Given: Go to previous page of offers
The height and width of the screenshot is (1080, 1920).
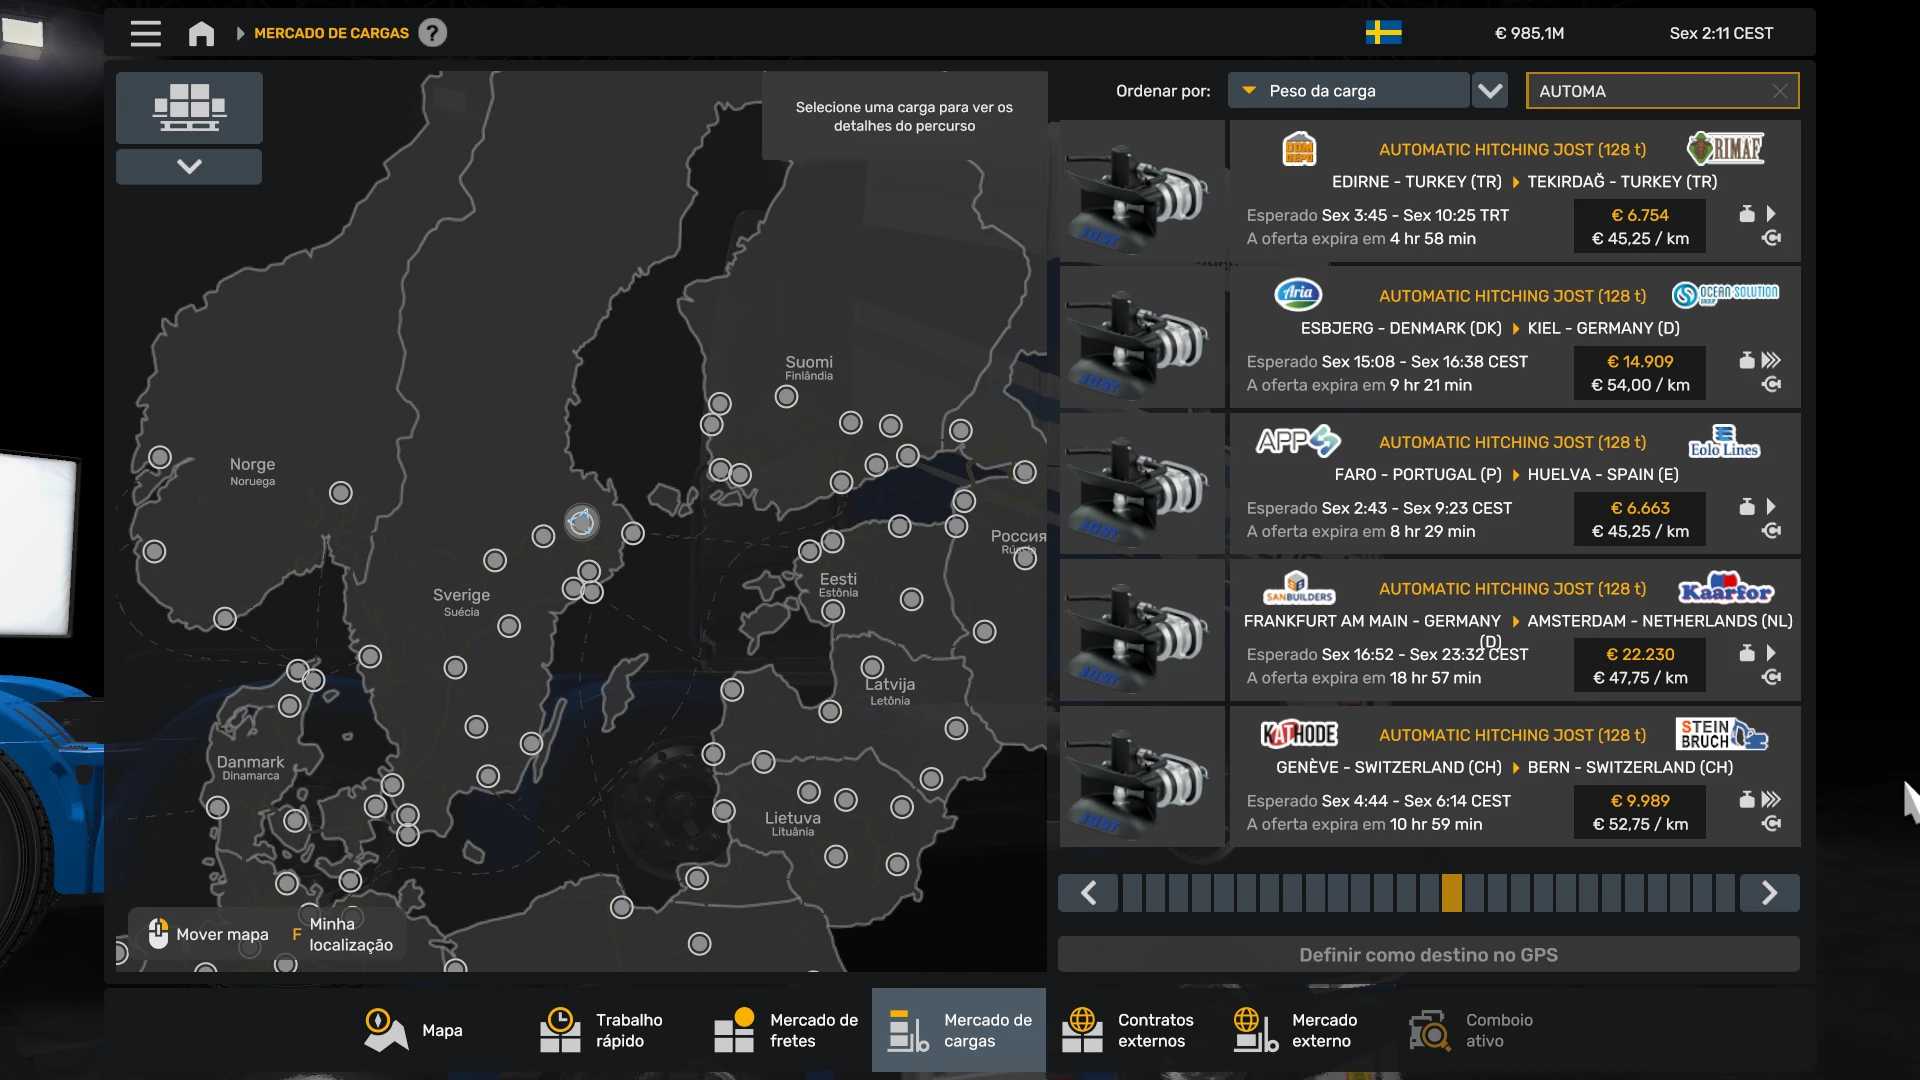Looking at the screenshot, I should [x=1089, y=892].
